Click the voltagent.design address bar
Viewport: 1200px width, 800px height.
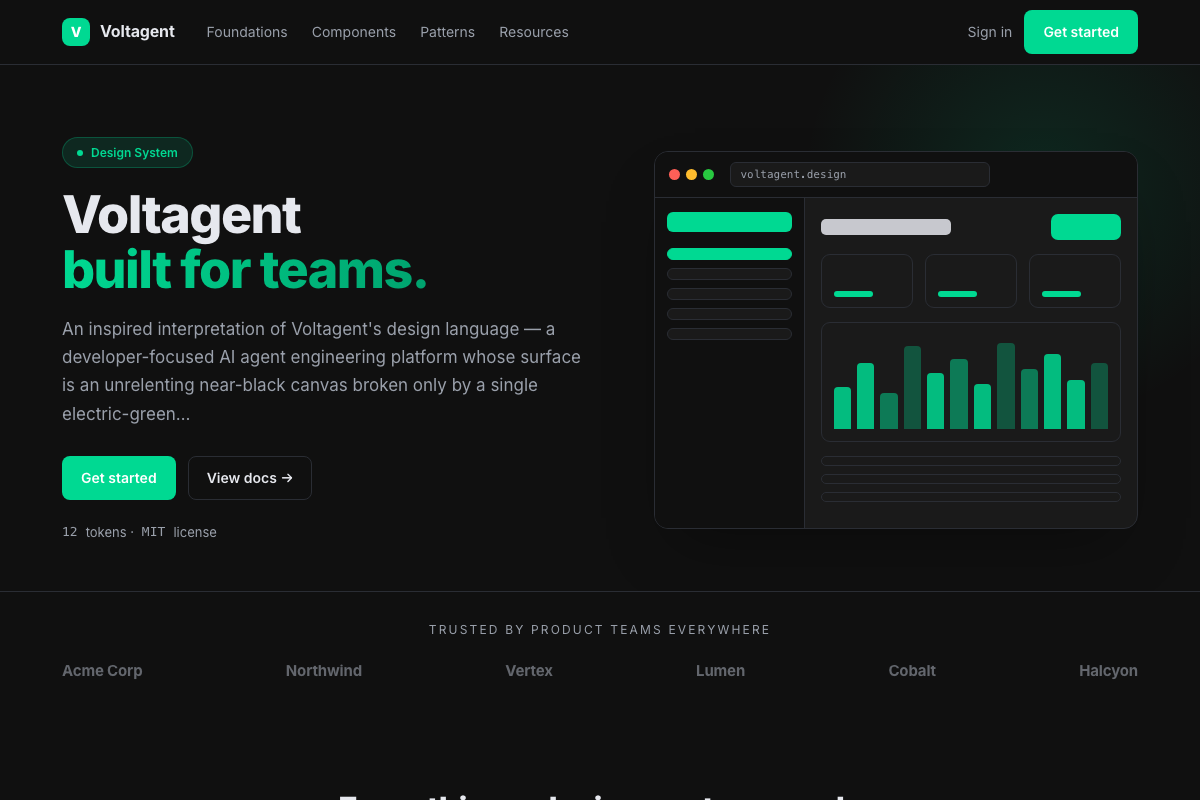(860, 175)
